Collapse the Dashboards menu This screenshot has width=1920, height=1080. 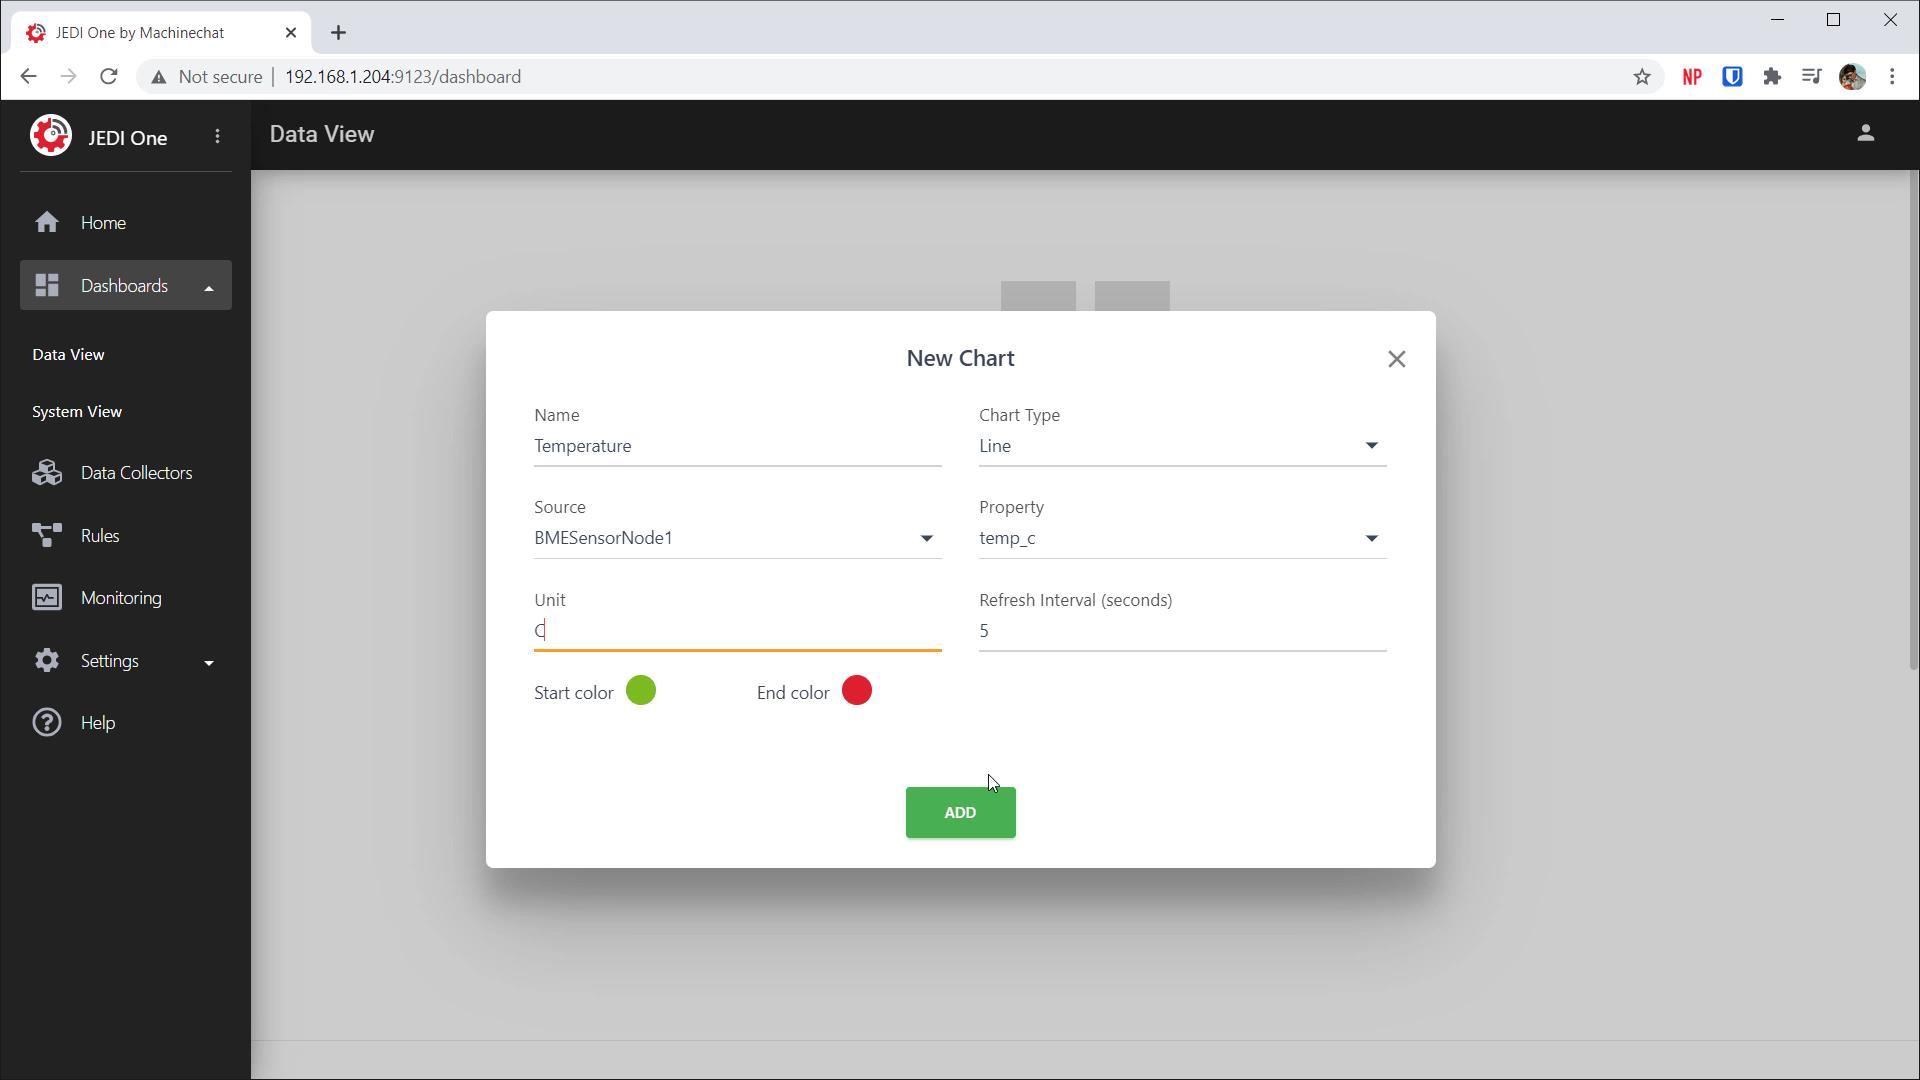pyautogui.click(x=209, y=288)
